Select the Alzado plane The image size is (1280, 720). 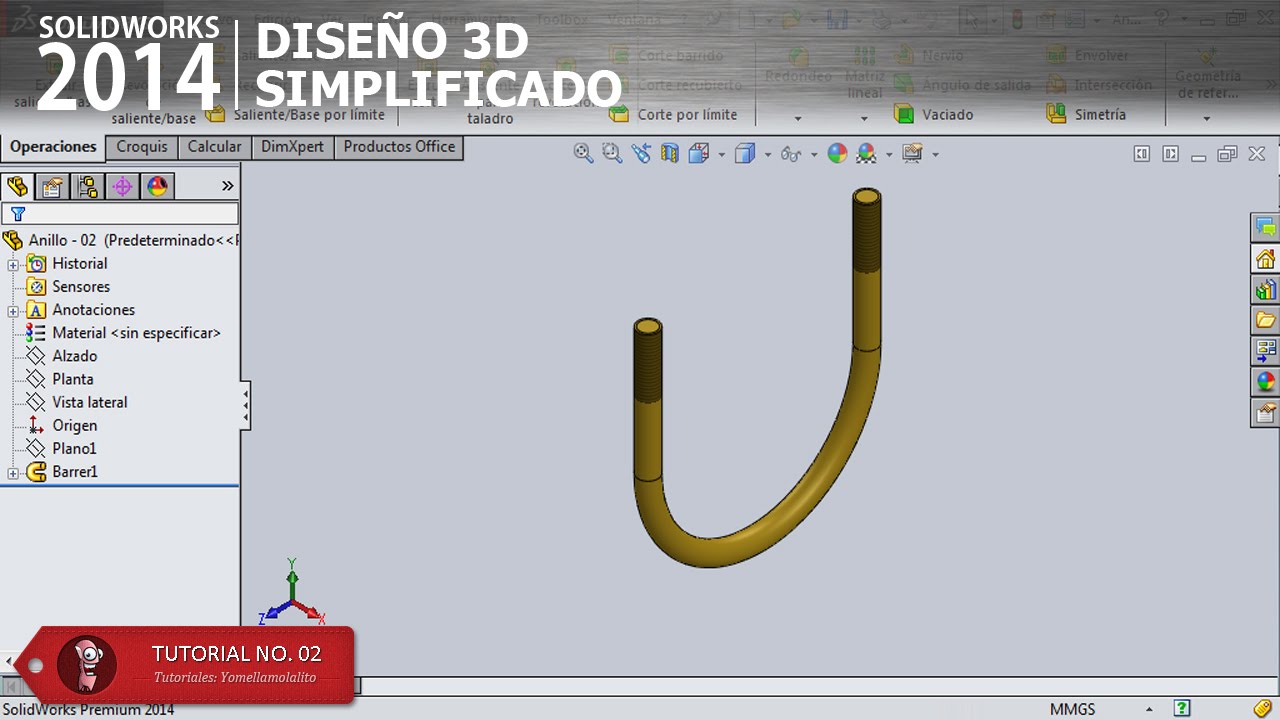74,356
